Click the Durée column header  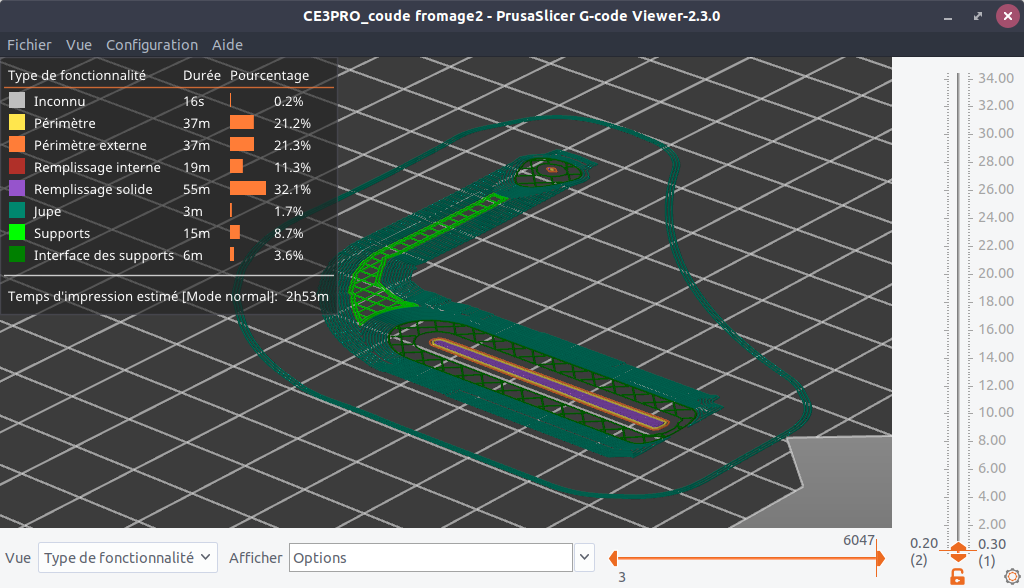point(202,75)
